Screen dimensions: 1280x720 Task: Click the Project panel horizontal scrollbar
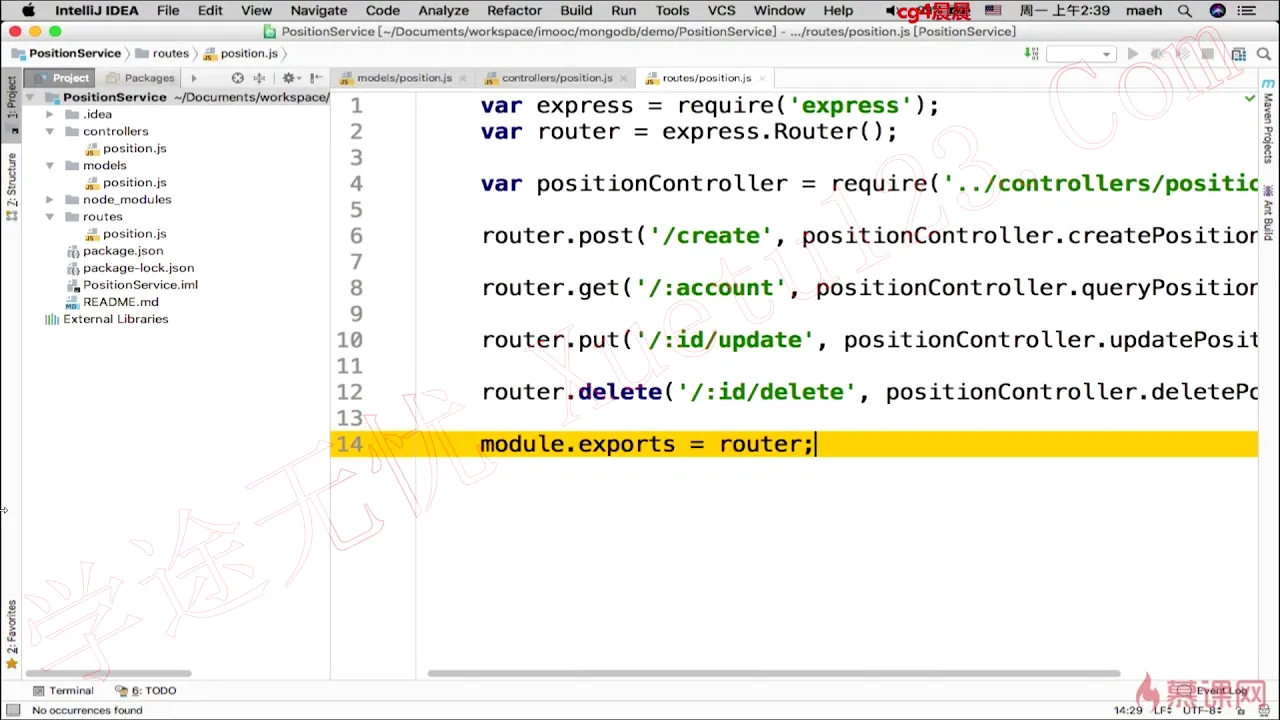tap(108, 673)
